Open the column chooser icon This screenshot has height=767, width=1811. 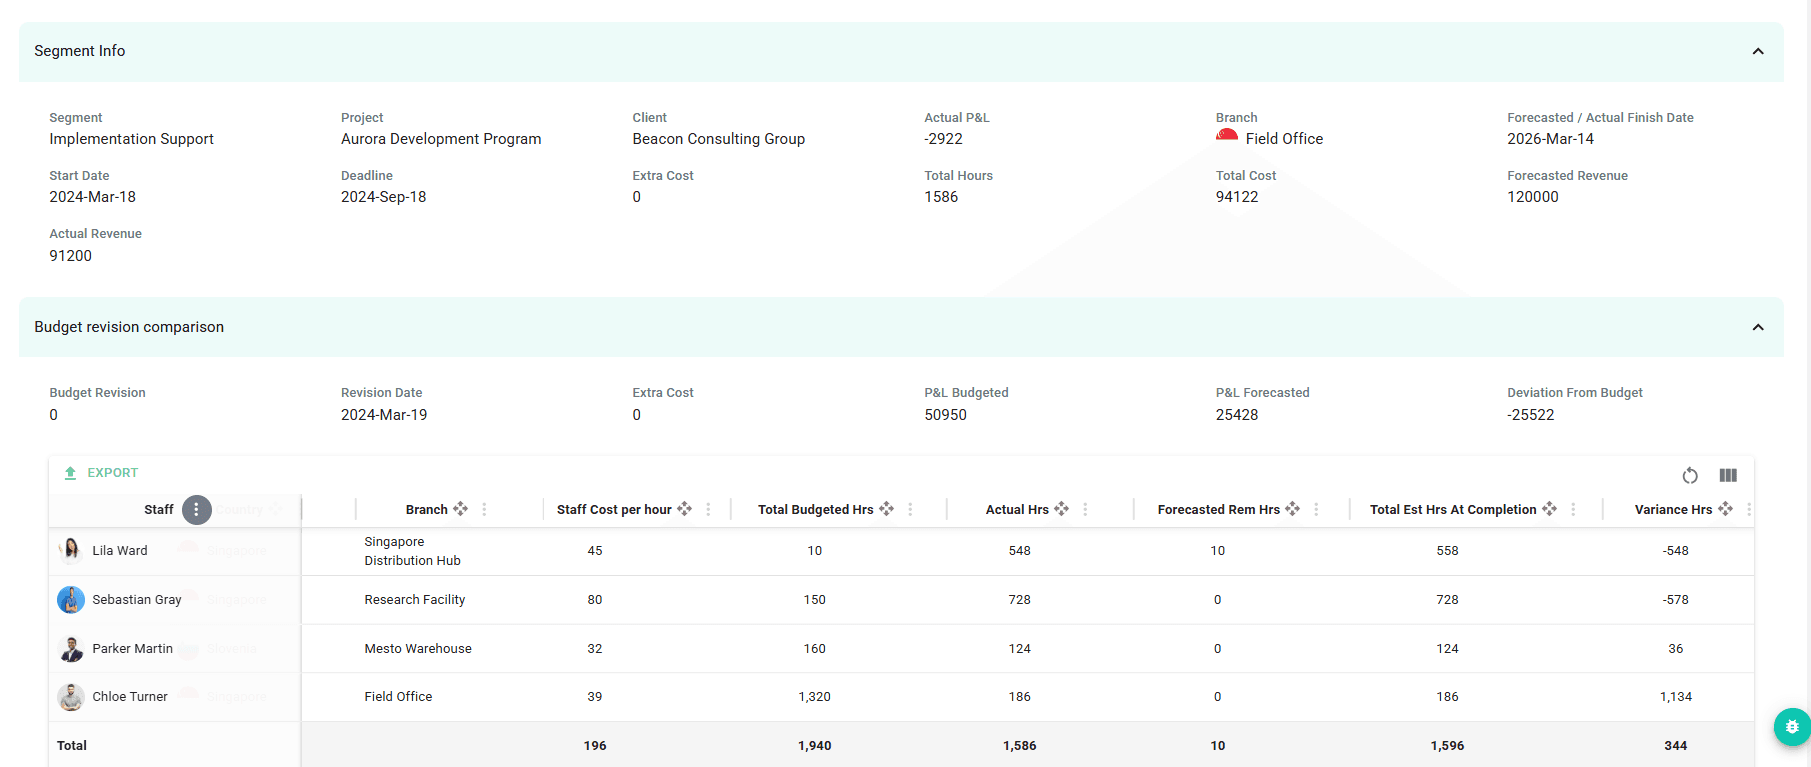point(1728,475)
